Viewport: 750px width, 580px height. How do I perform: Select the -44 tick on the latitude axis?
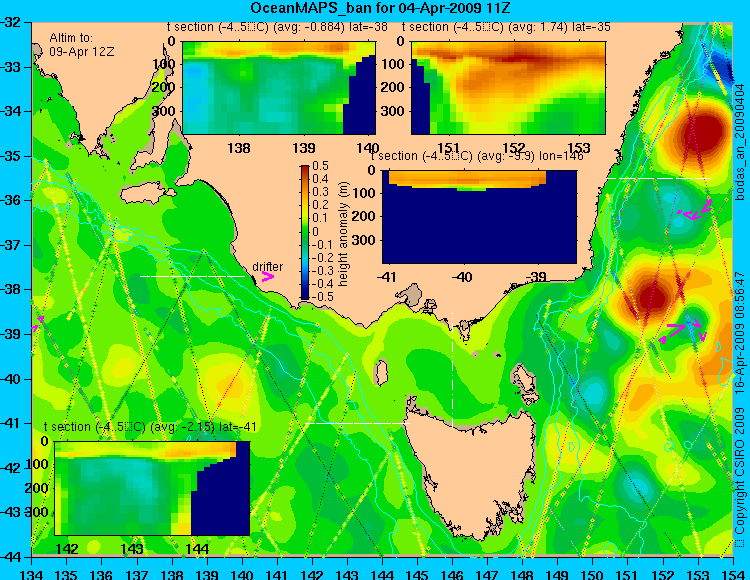pyautogui.click(x=11, y=557)
